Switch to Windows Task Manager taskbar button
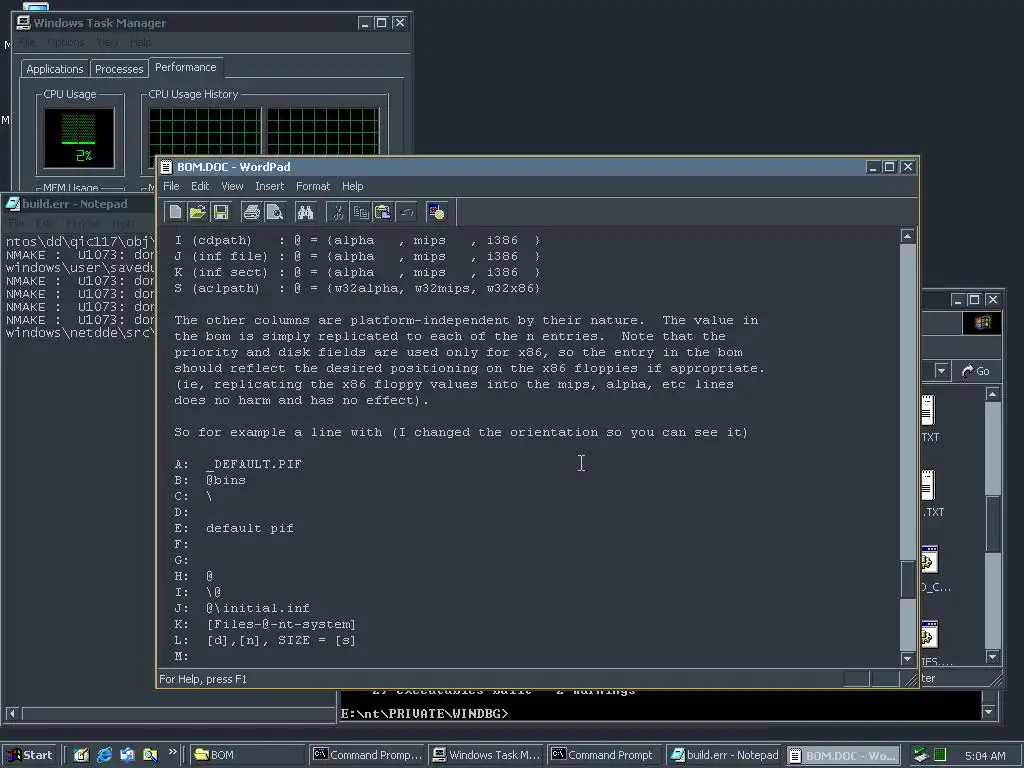This screenshot has width=1024, height=768. click(x=487, y=755)
